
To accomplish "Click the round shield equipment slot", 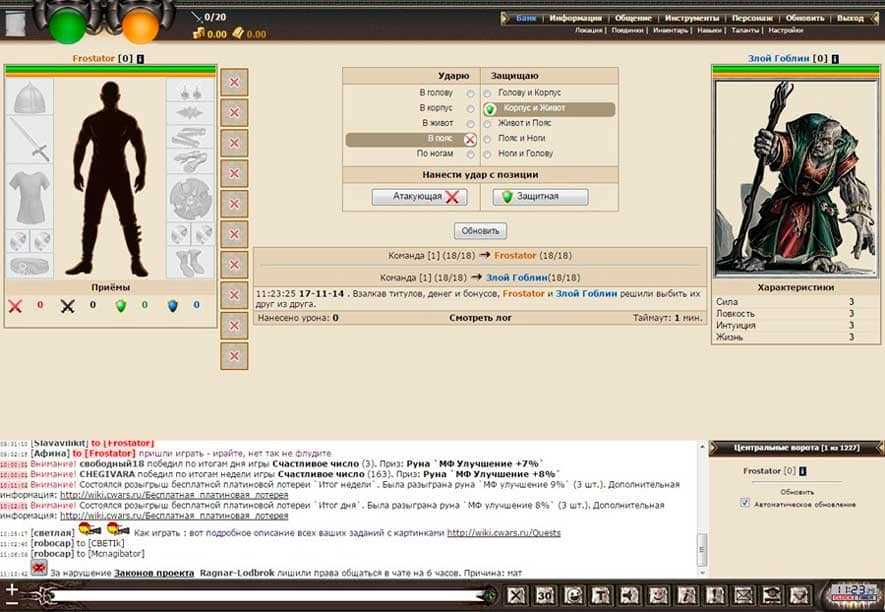I will coord(191,197).
